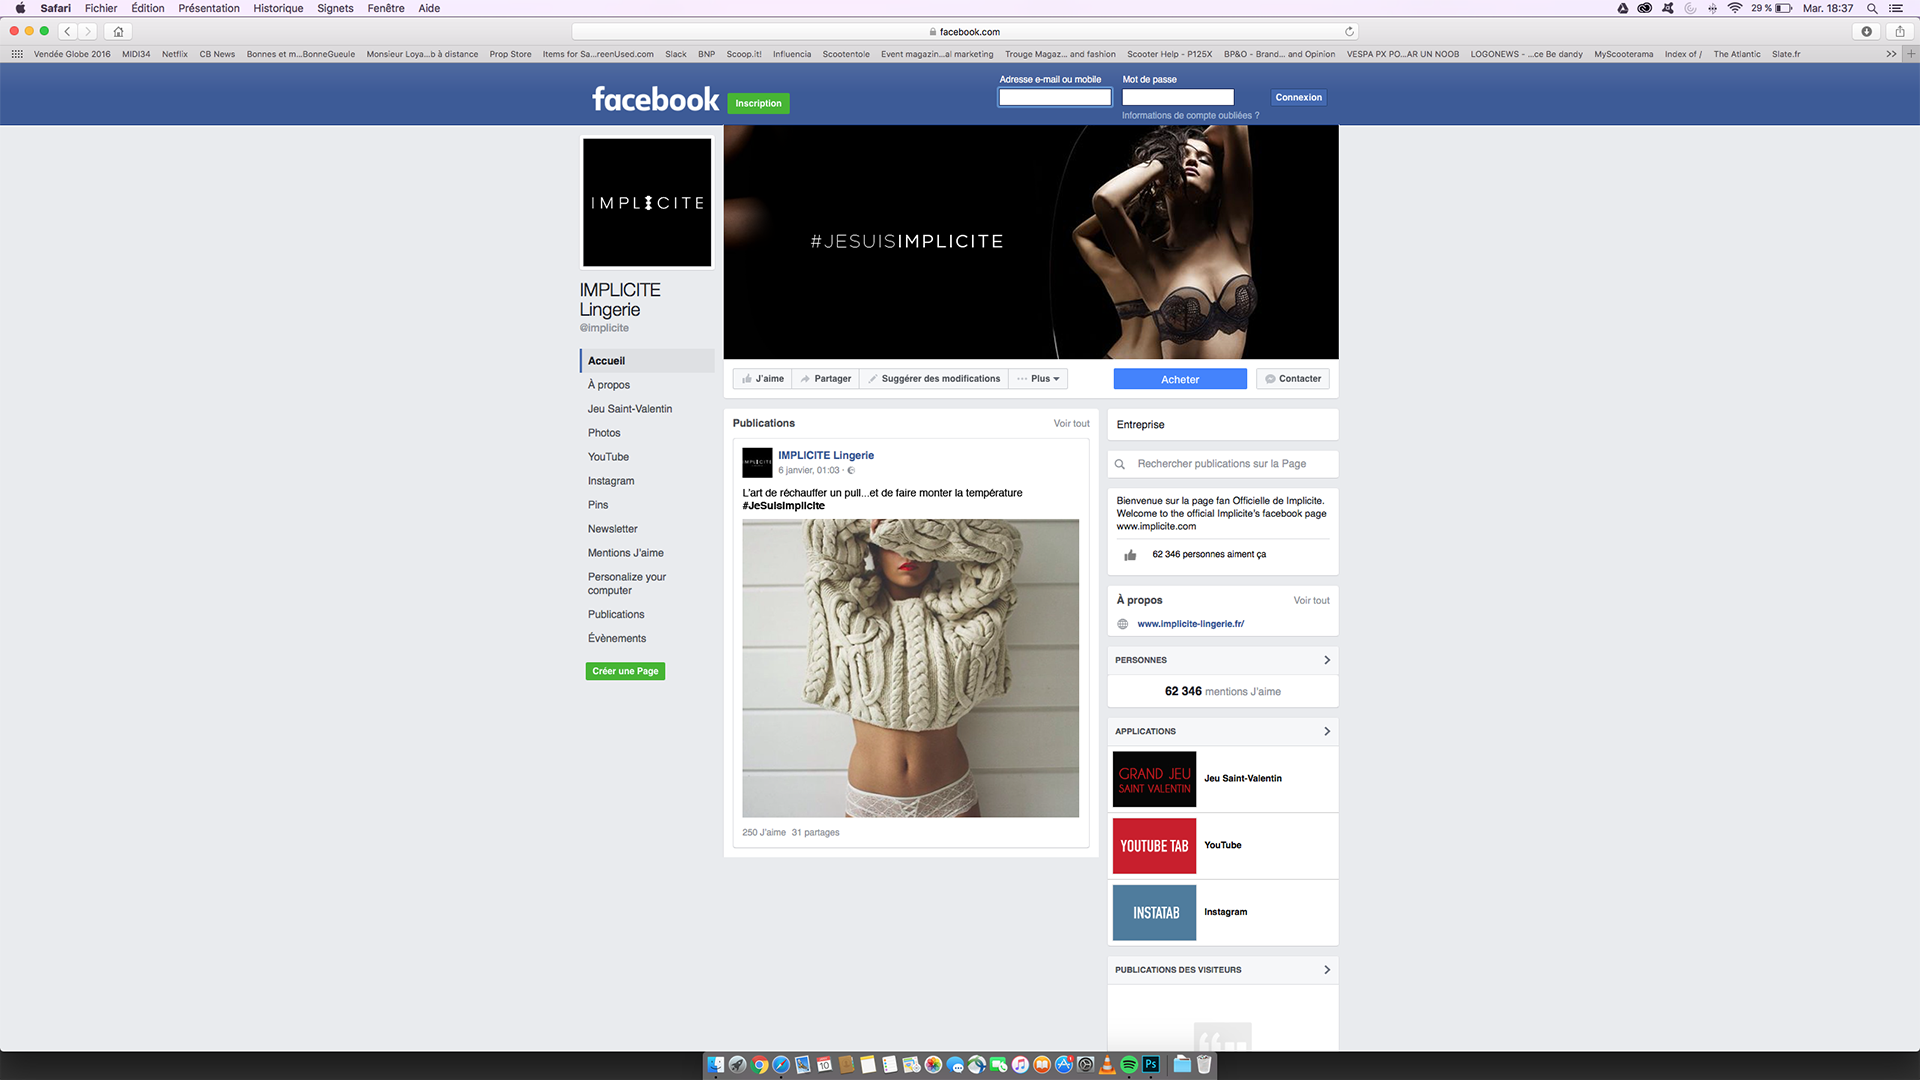This screenshot has width=1920, height=1080.
Task: Click the Connexion button
Action: click(x=1298, y=97)
